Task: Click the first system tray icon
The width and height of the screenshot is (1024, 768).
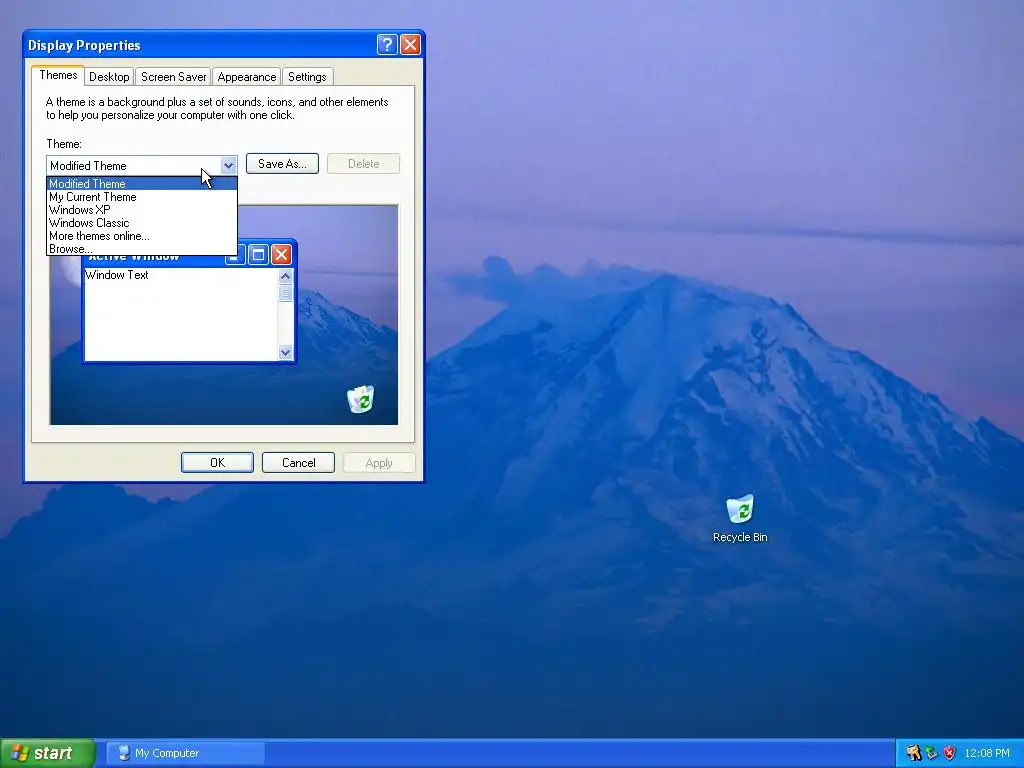Action: pyautogui.click(x=913, y=753)
